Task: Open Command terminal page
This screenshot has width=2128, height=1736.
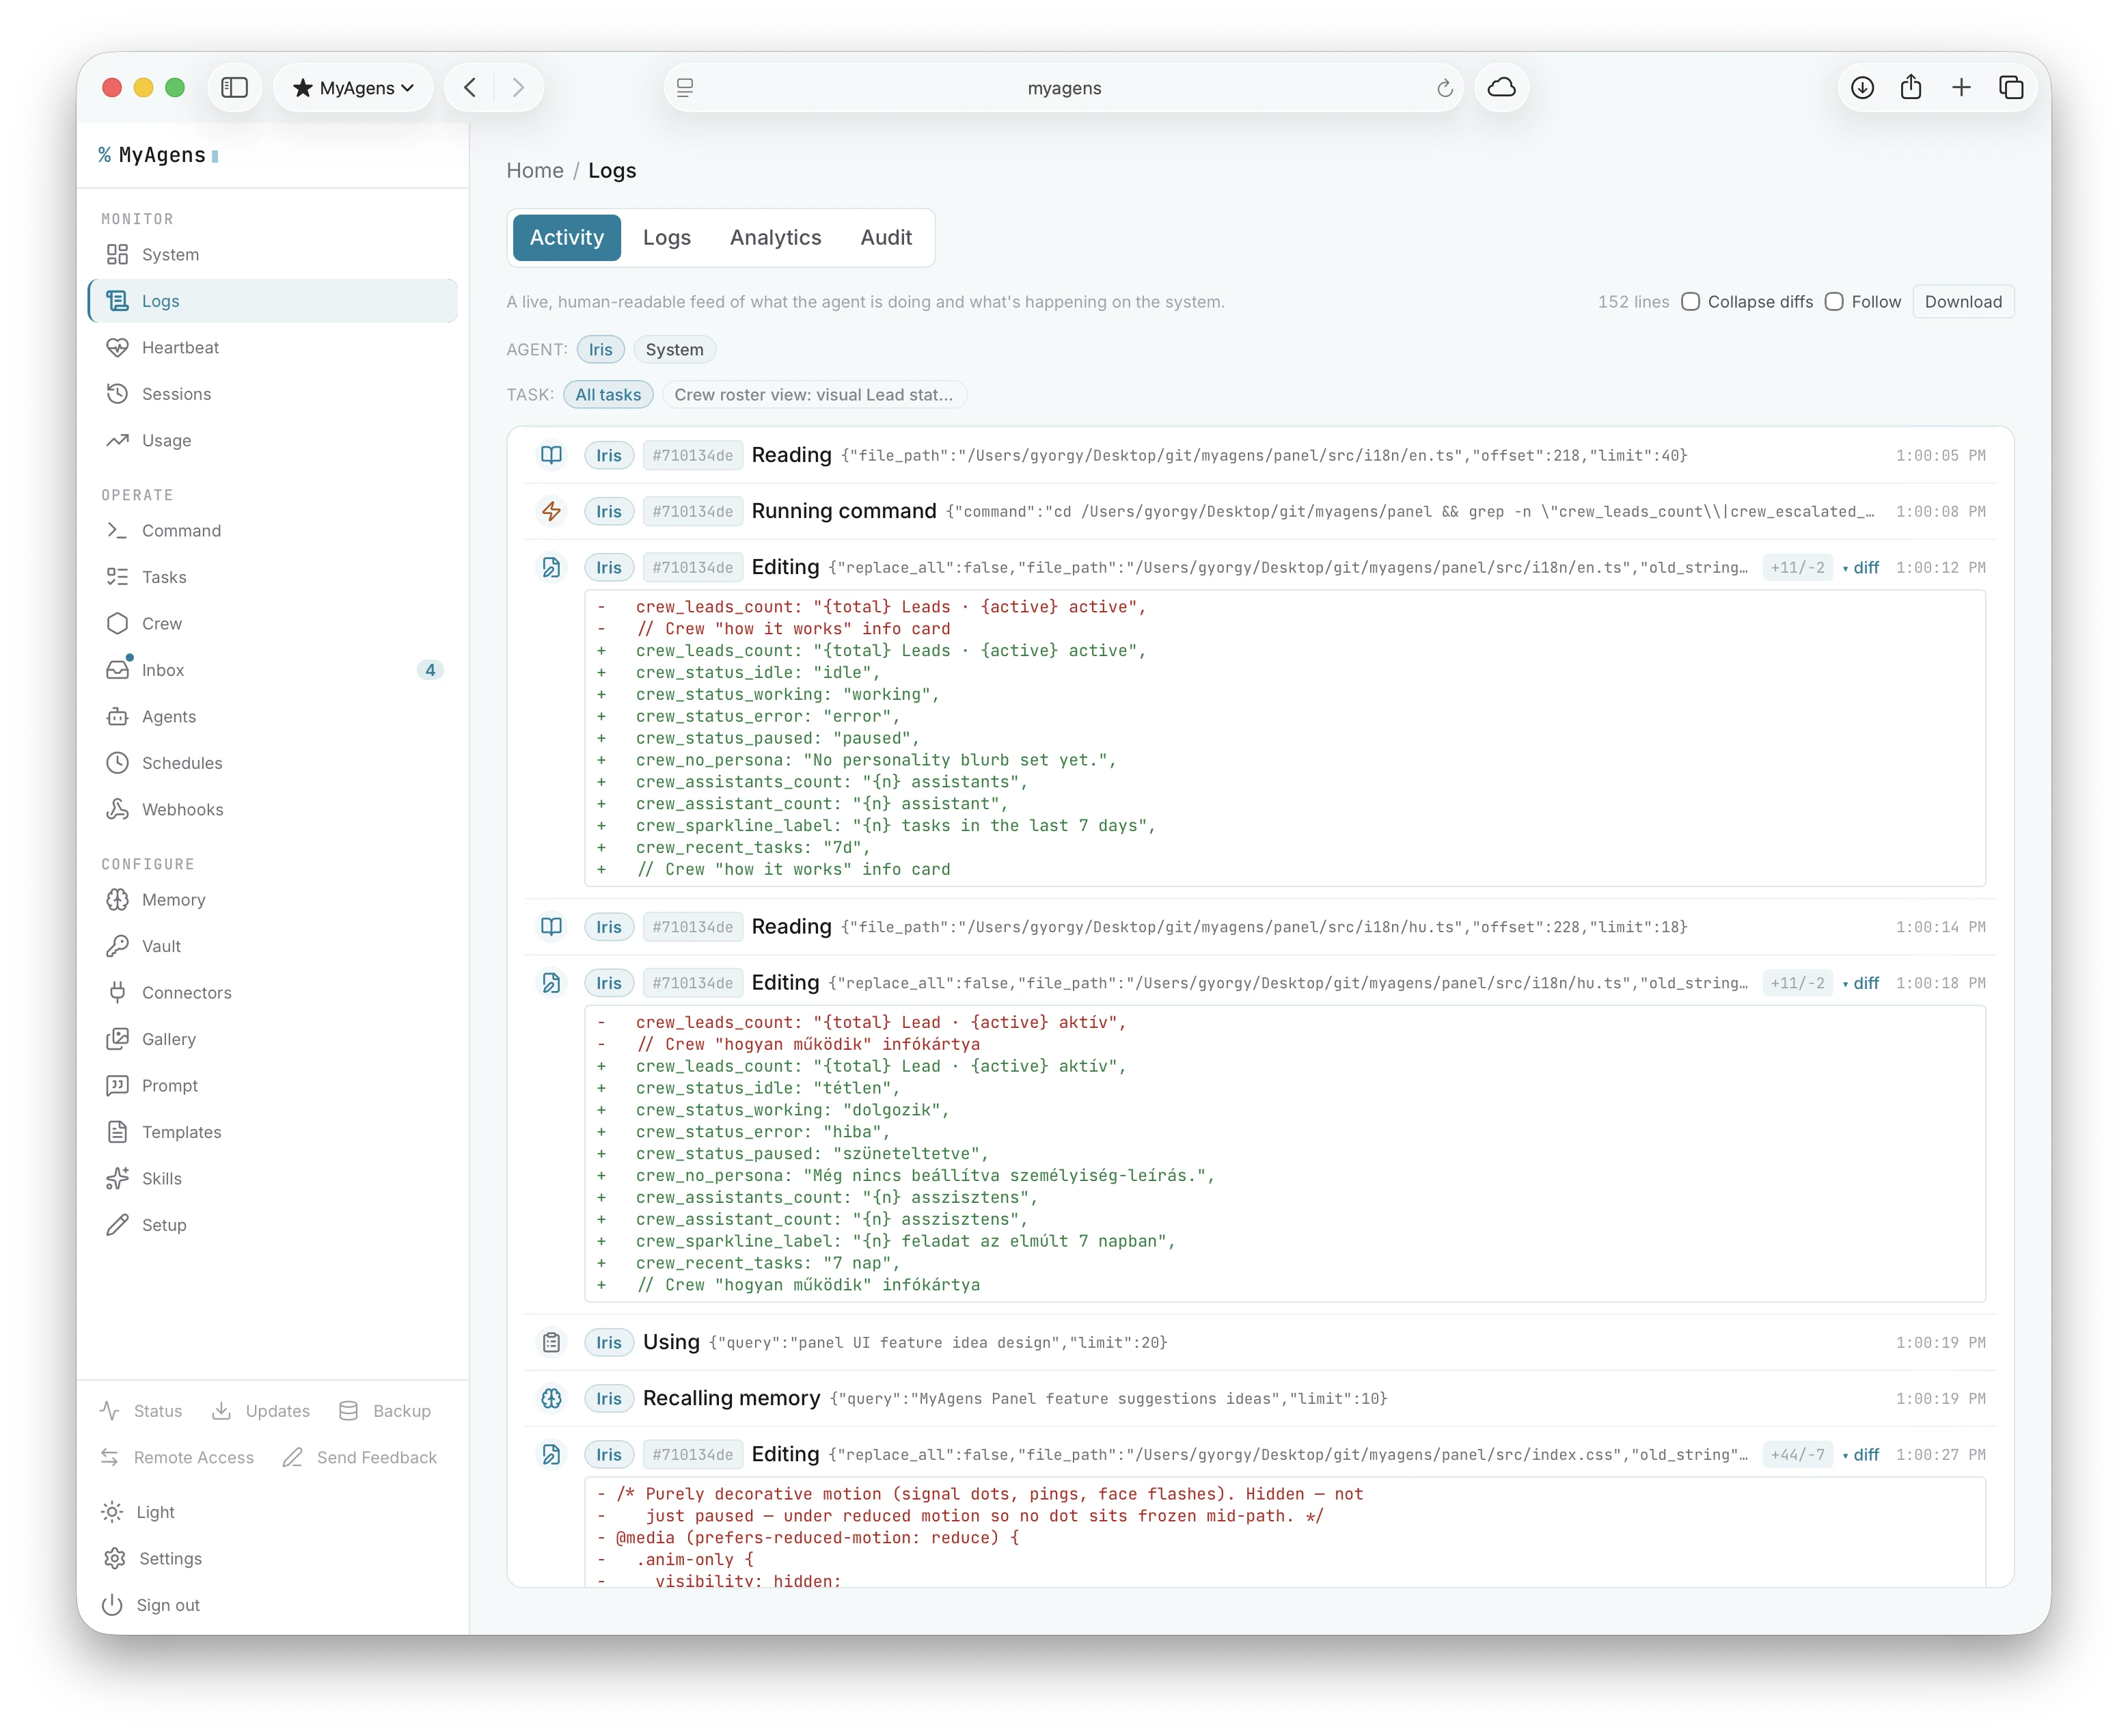Action: [x=272, y=530]
